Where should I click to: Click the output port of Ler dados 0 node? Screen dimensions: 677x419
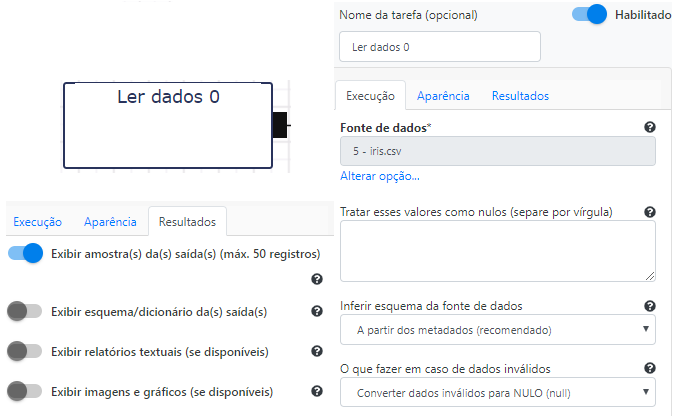tap(280, 125)
